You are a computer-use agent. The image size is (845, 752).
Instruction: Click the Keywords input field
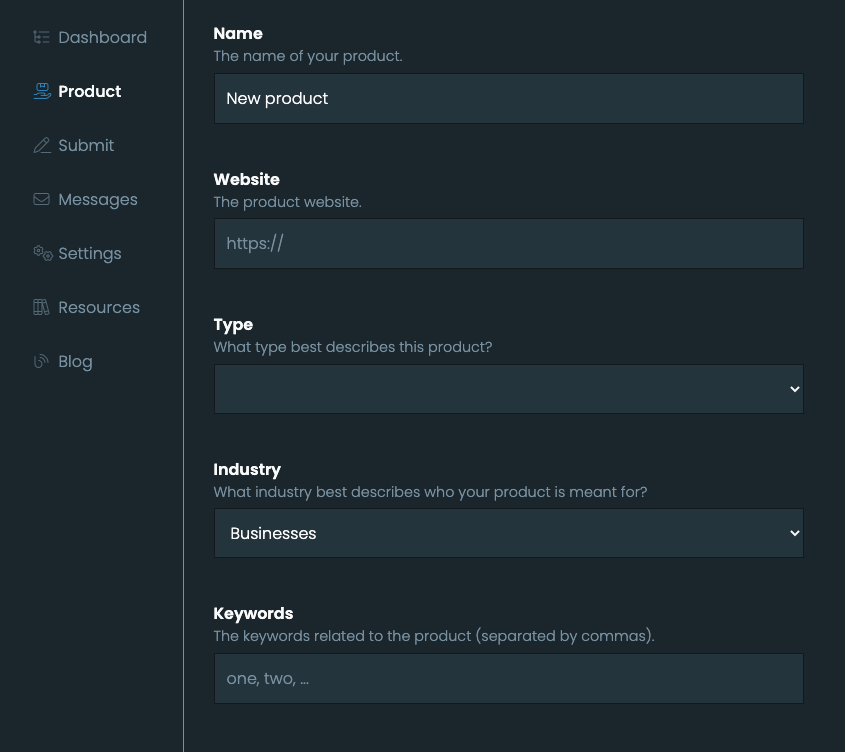[x=508, y=679]
